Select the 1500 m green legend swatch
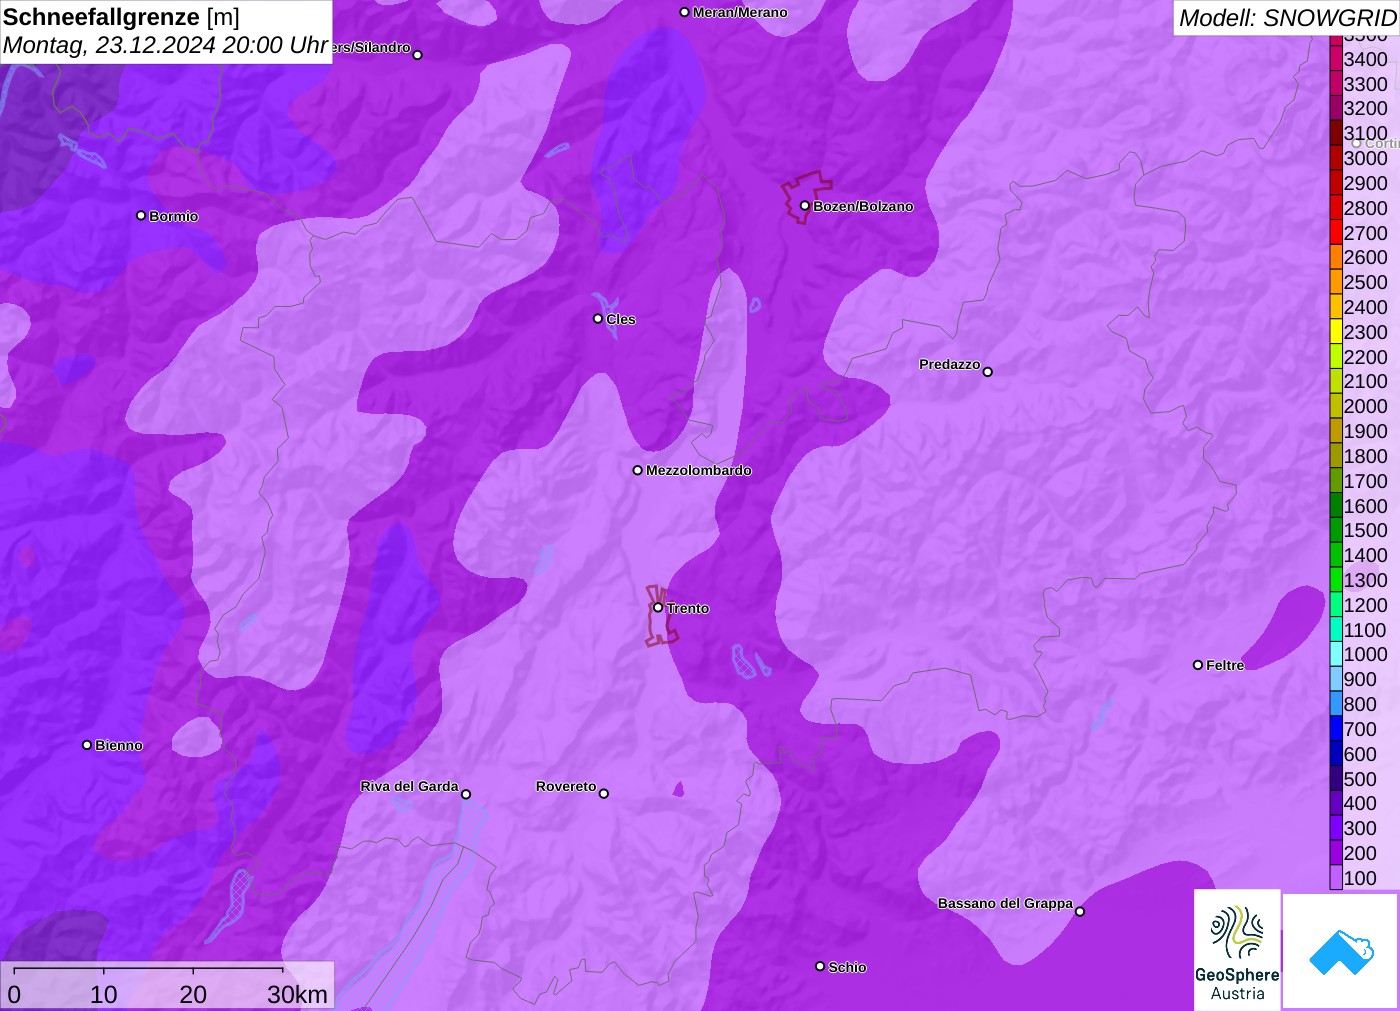Screen dimensions: 1400x1011 [1336, 530]
